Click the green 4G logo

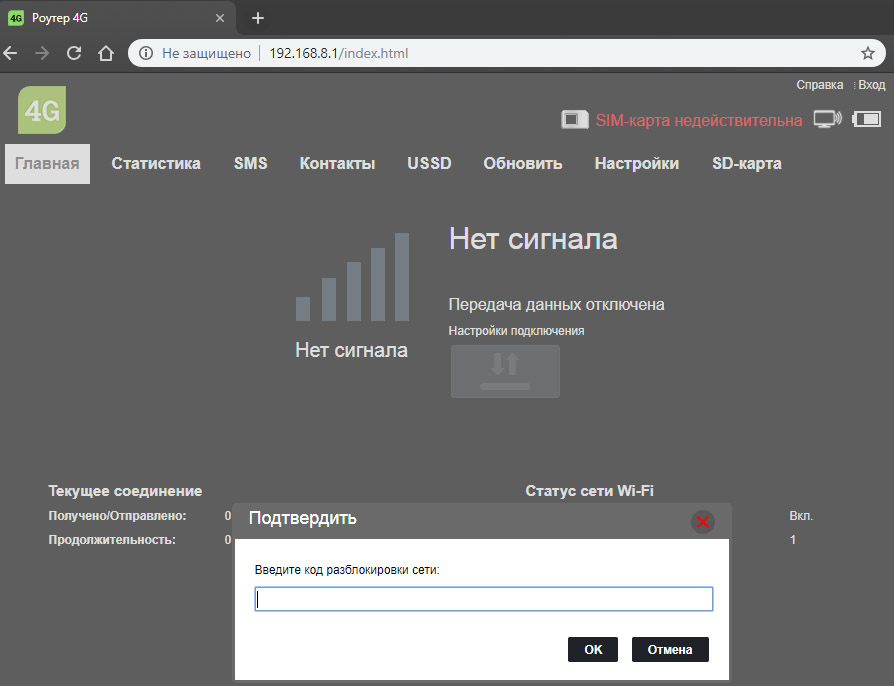42,110
